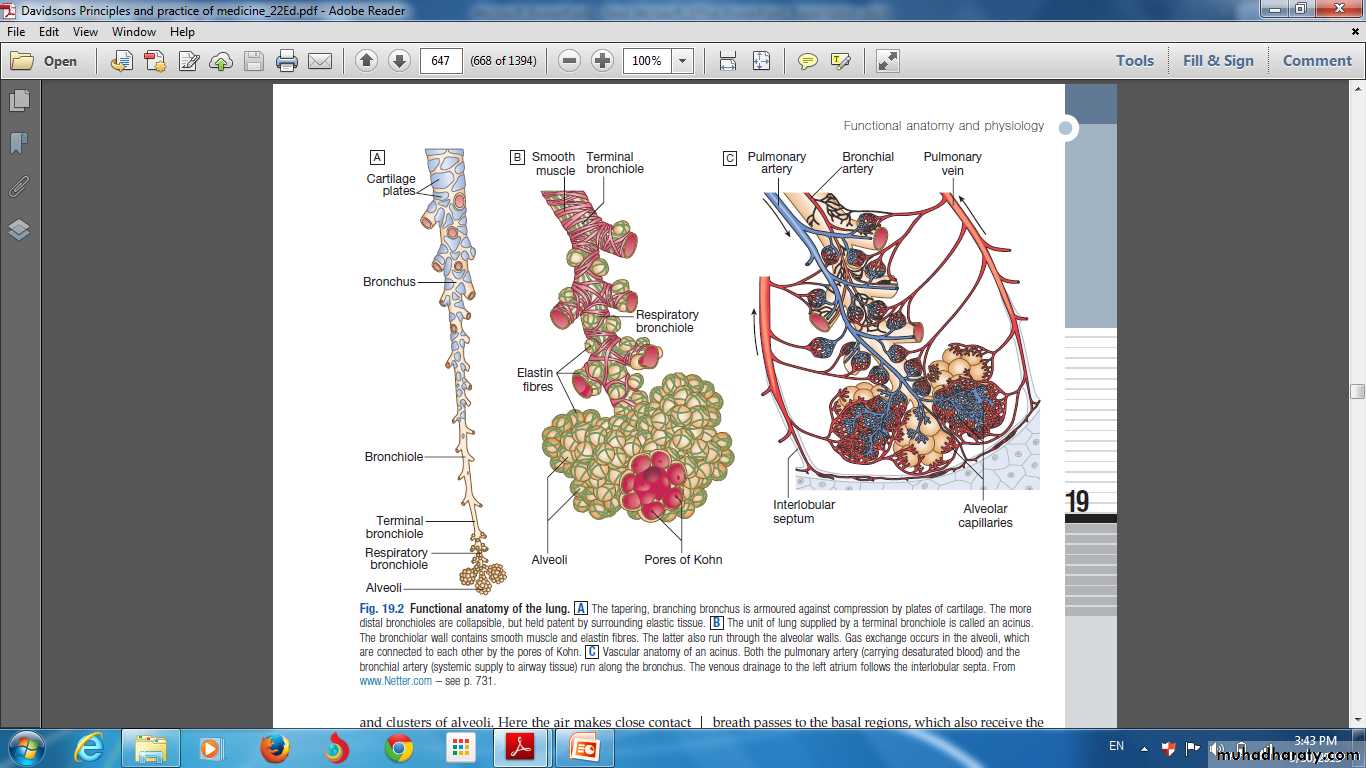Screen dimensions: 1366x768
Task: Toggle the bookmarks sidebar panel
Action: click(19, 144)
